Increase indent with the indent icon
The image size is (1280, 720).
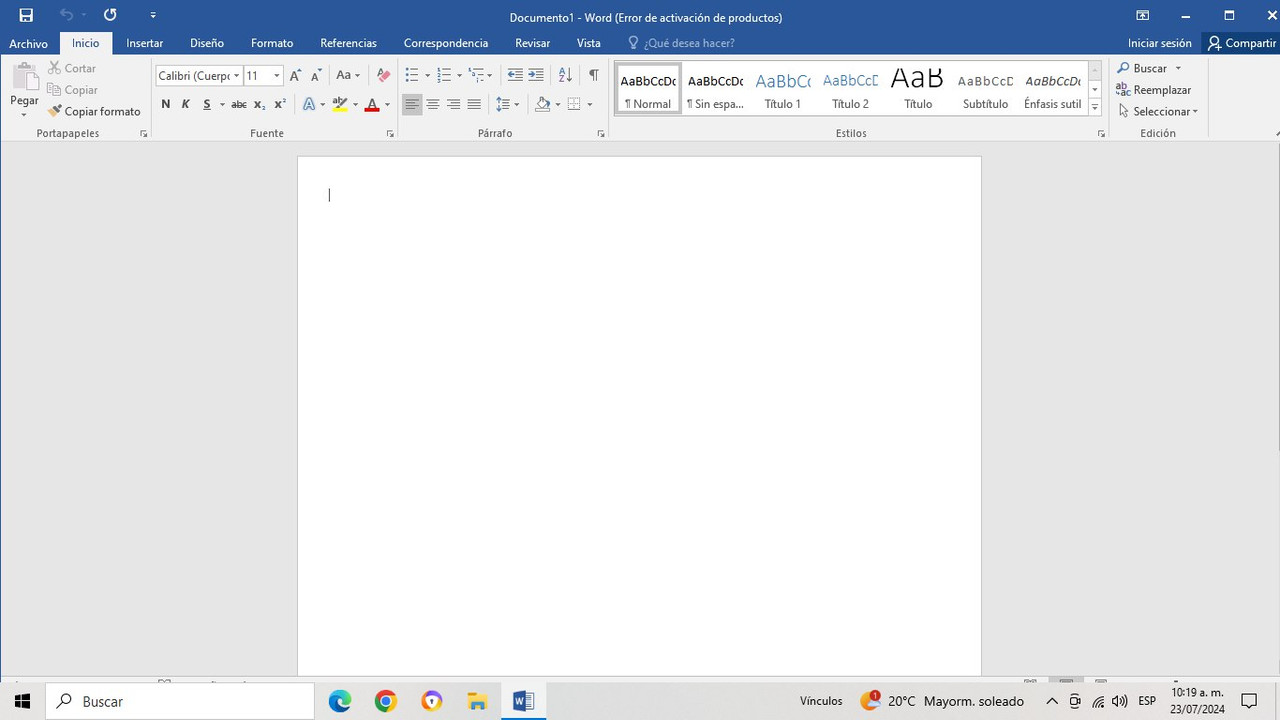[536, 75]
